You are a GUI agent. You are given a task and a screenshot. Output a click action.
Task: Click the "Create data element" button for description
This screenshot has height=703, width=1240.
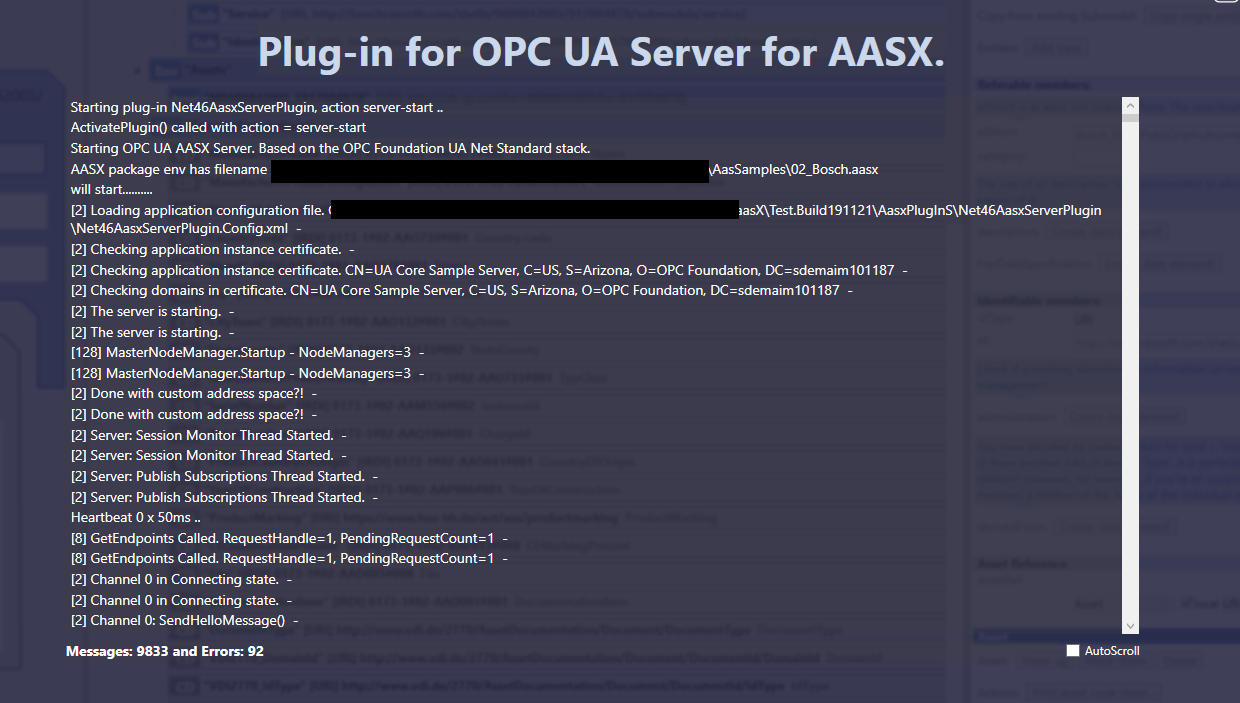click(x=1106, y=231)
